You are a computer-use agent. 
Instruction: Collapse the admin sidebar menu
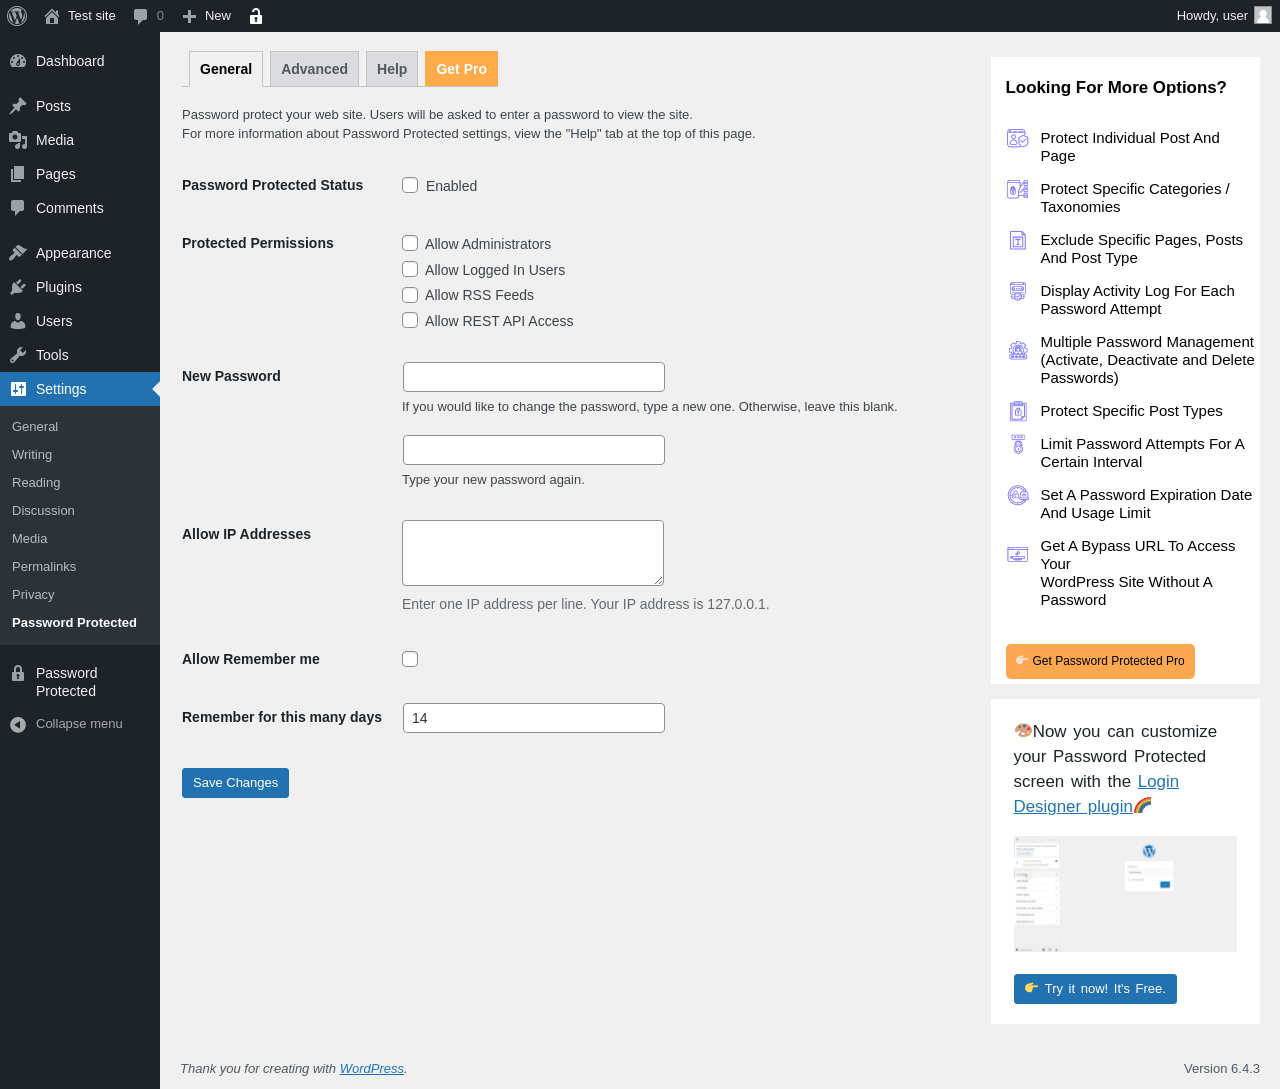[x=66, y=724]
